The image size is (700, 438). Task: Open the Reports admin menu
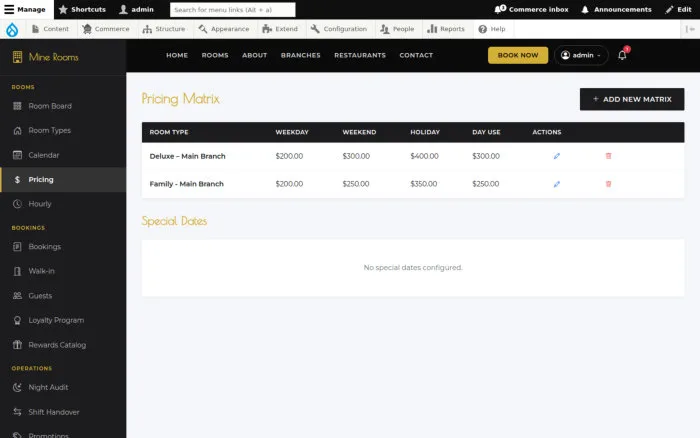click(x=446, y=29)
